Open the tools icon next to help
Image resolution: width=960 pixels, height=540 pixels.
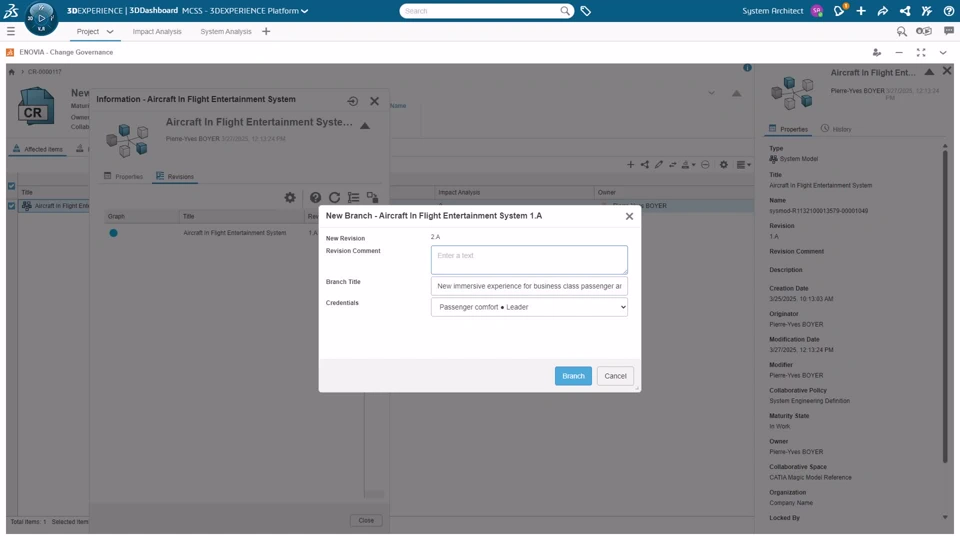tap(926, 10)
